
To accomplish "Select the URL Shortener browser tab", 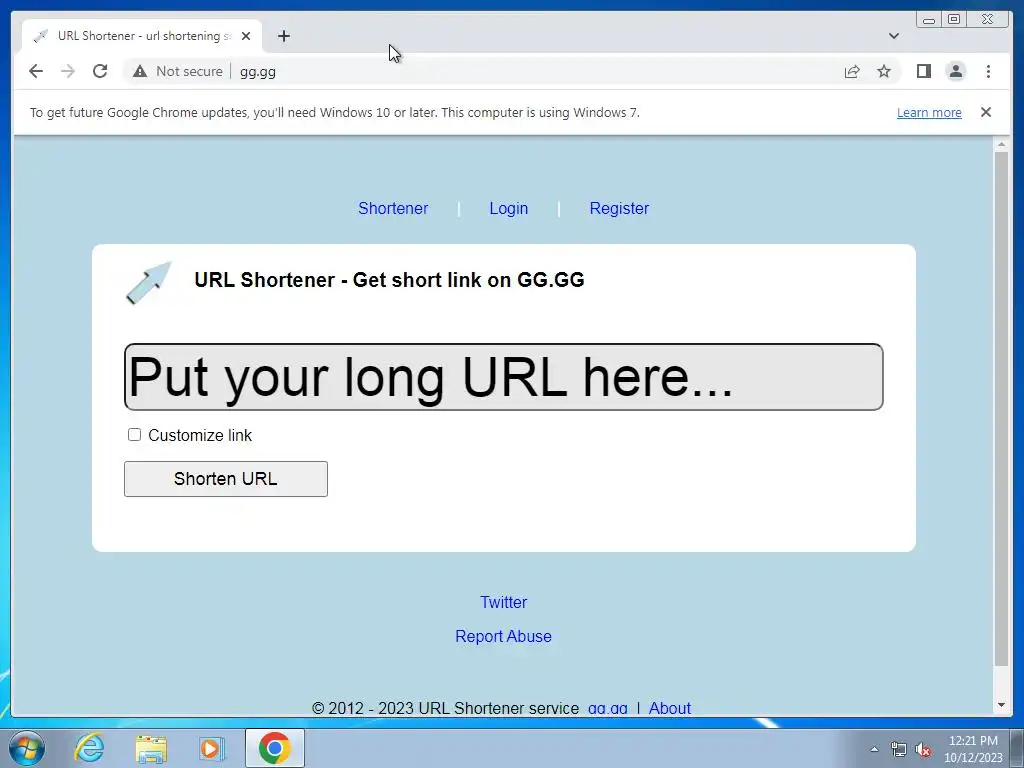I will click(142, 36).
